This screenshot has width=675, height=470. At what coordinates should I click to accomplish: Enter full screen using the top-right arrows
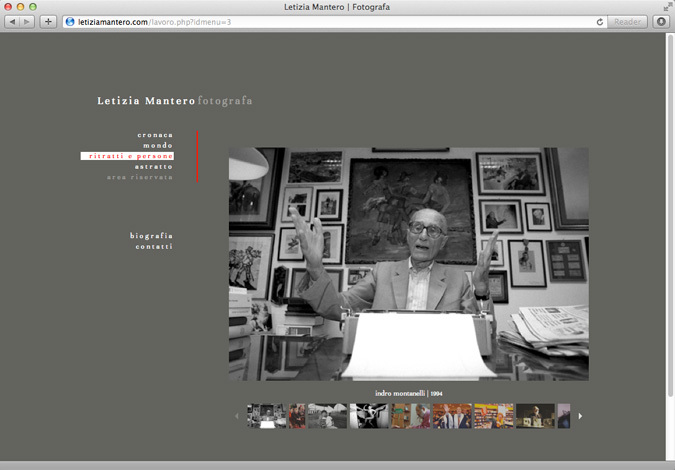[x=667, y=7]
